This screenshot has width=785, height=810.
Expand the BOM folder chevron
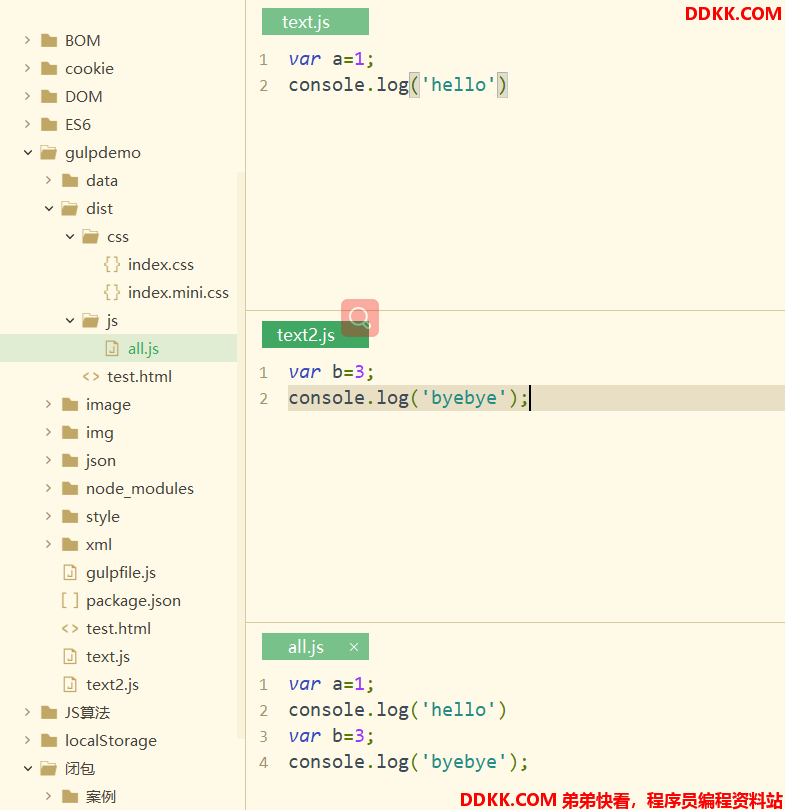(27, 40)
